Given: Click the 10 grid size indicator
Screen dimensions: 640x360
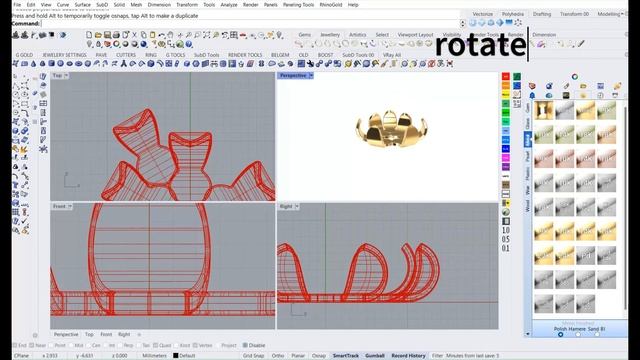Looking at the screenshot, I should [x=506, y=230].
